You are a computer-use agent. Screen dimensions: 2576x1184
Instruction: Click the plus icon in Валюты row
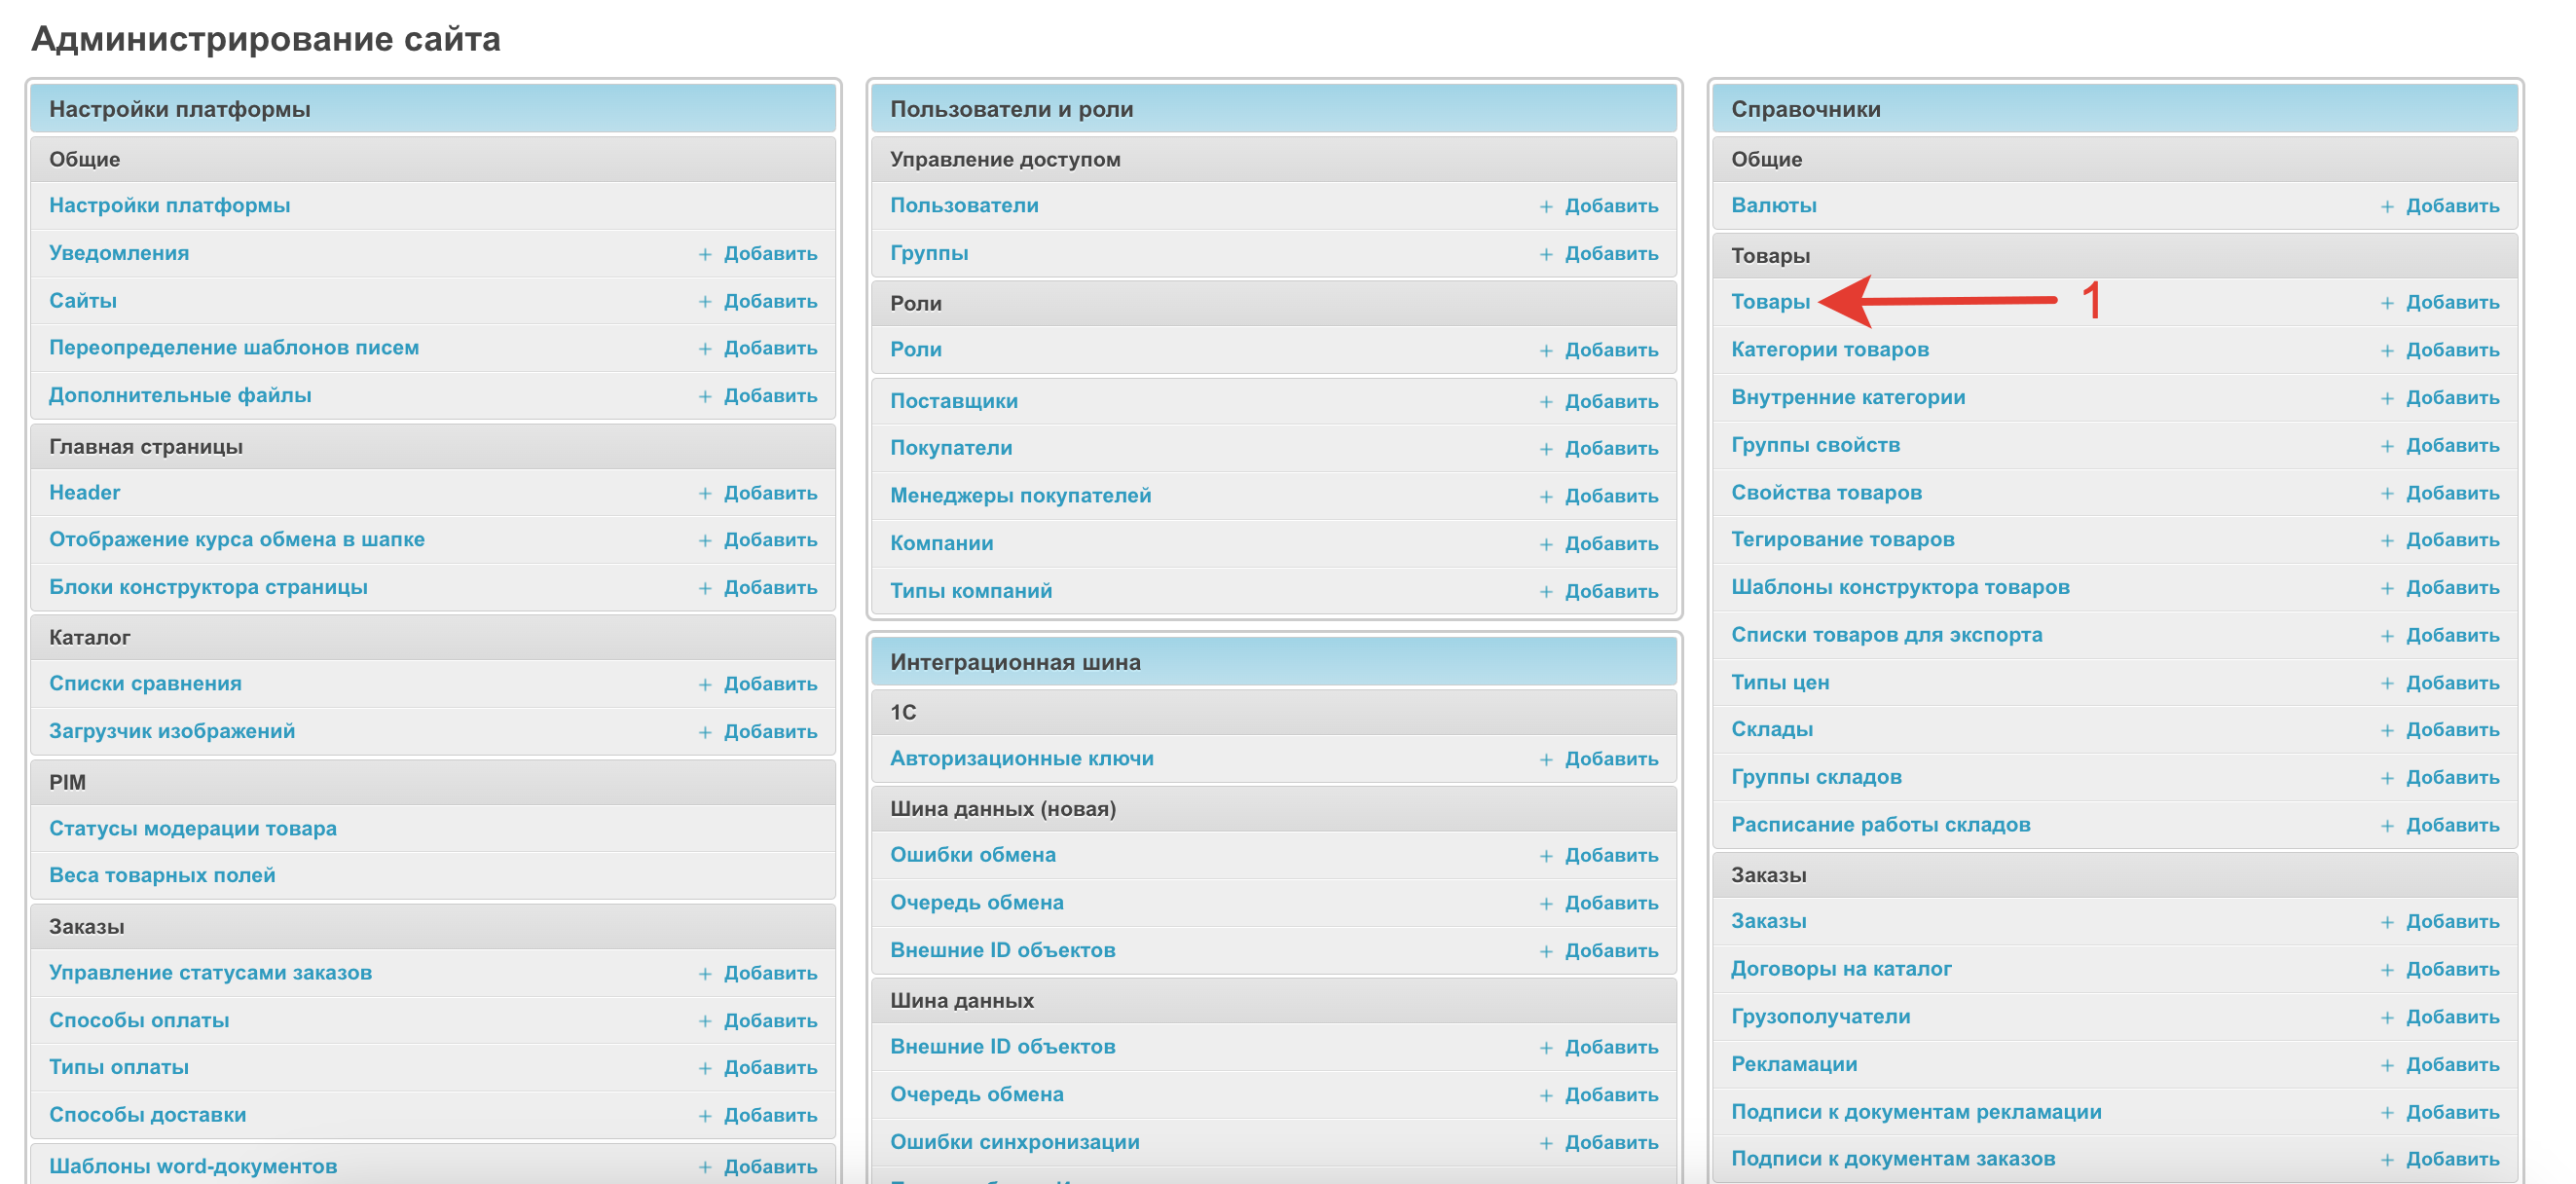click(x=2386, y=206)
